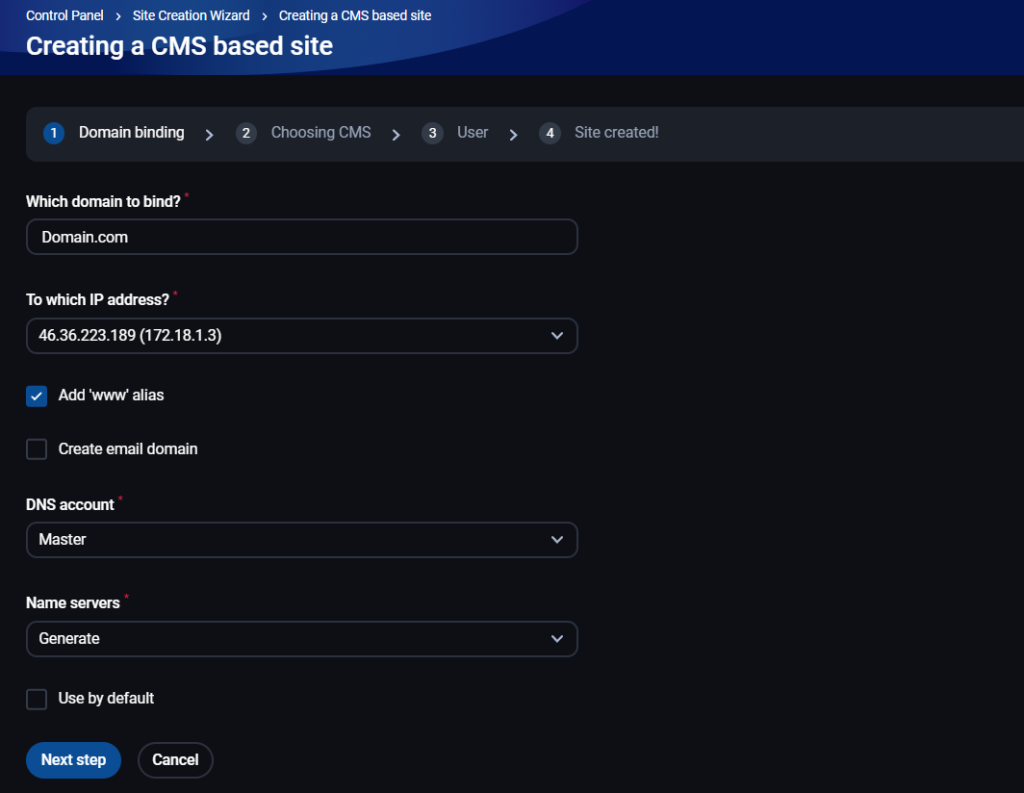Open the IP address dropdown
The width and height of the screenshot is (1024, 793).
tap(301, 336)
